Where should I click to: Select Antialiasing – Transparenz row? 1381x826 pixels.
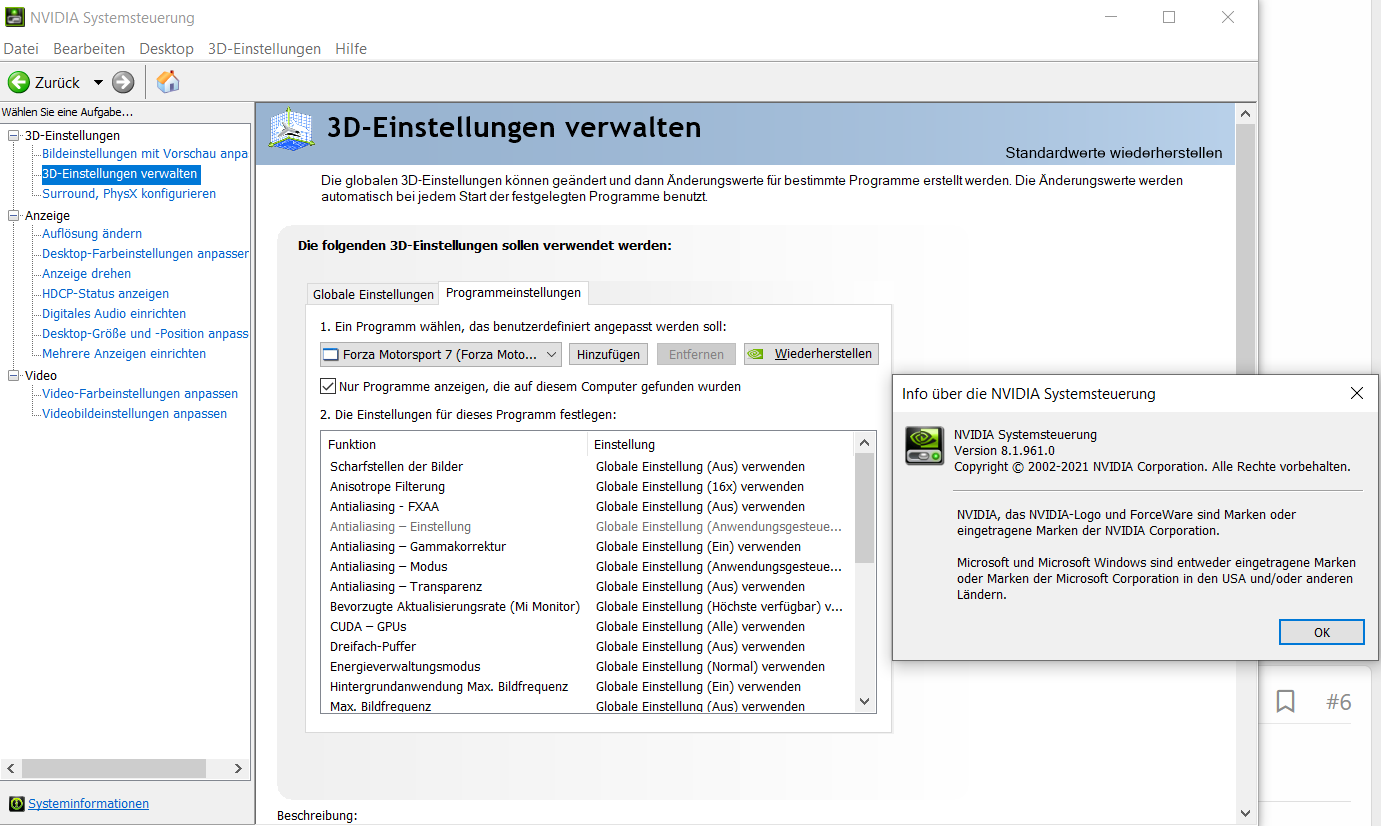587,587
